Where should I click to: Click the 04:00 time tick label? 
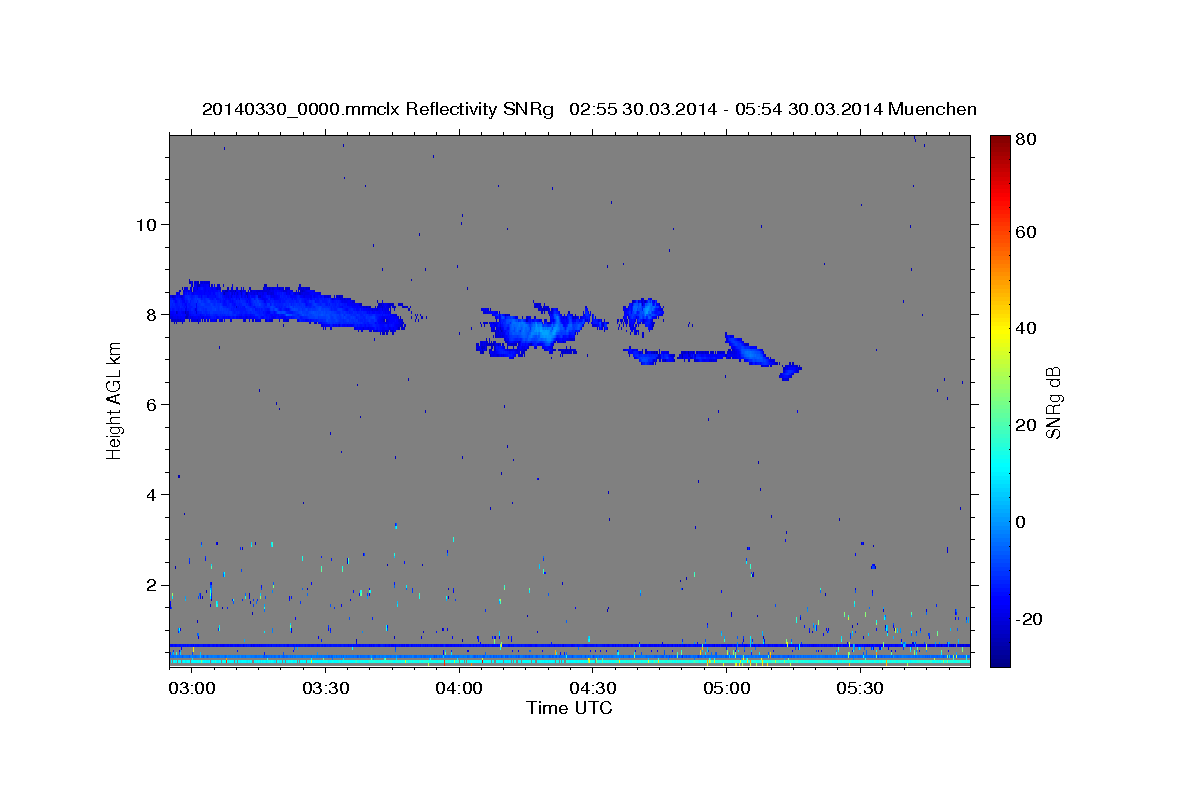click(459, 689)
